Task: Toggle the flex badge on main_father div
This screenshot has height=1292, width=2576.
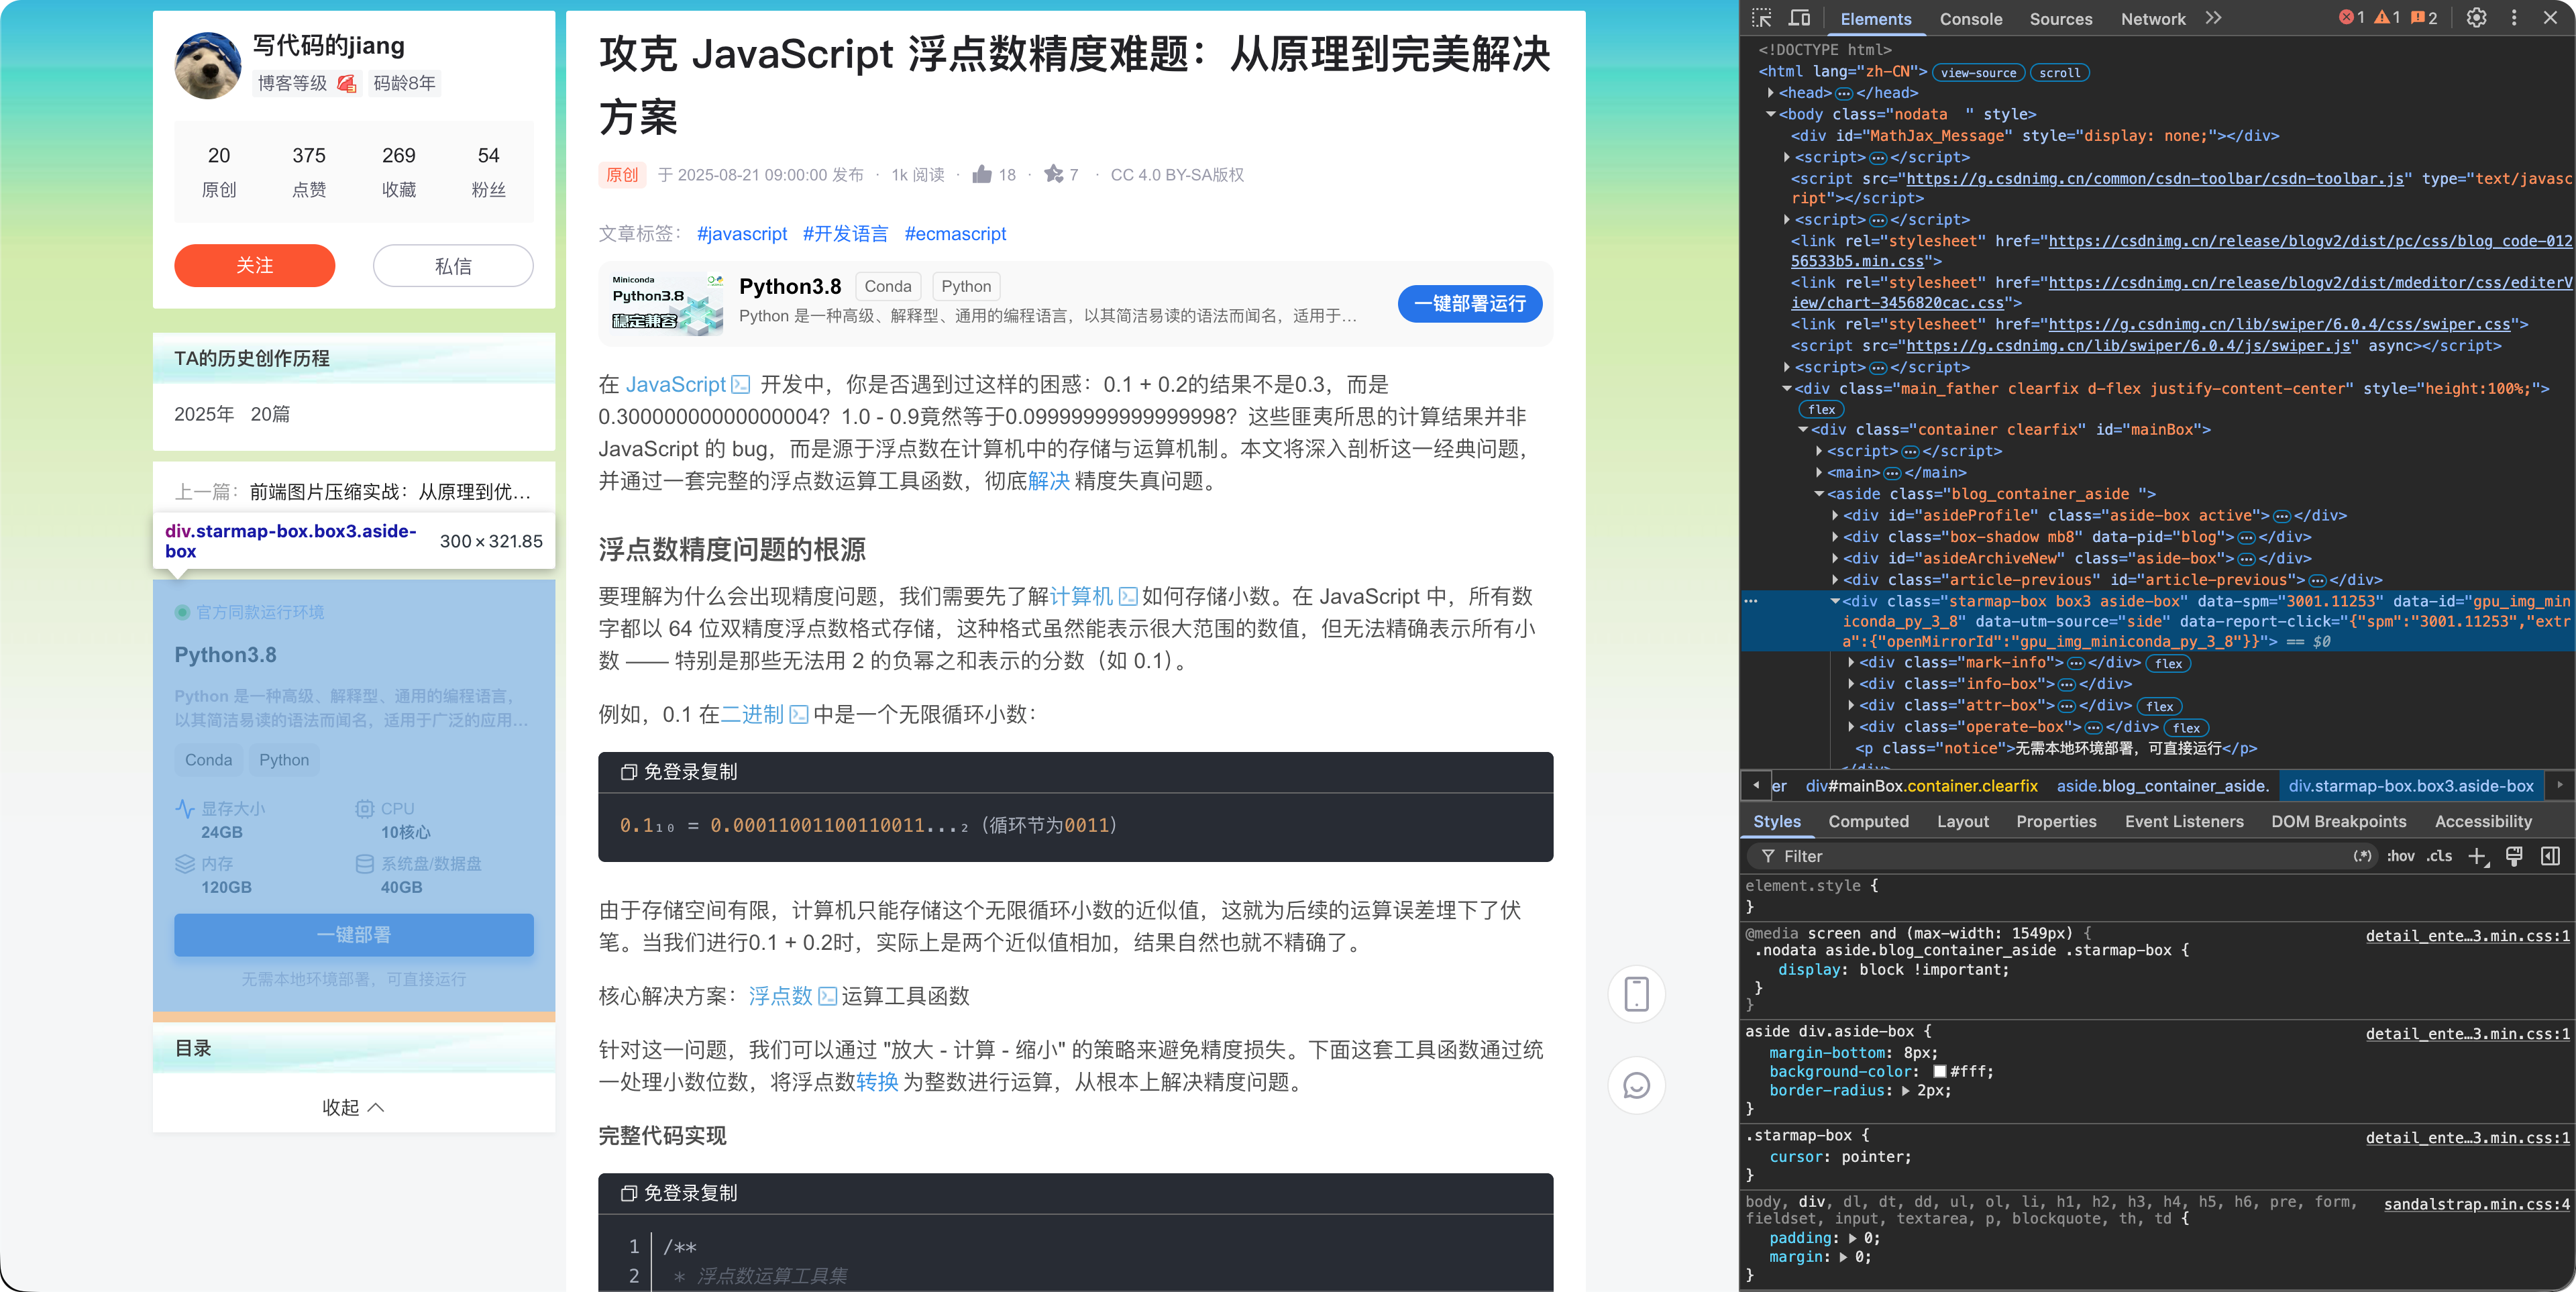Action: coord(1821,410)
